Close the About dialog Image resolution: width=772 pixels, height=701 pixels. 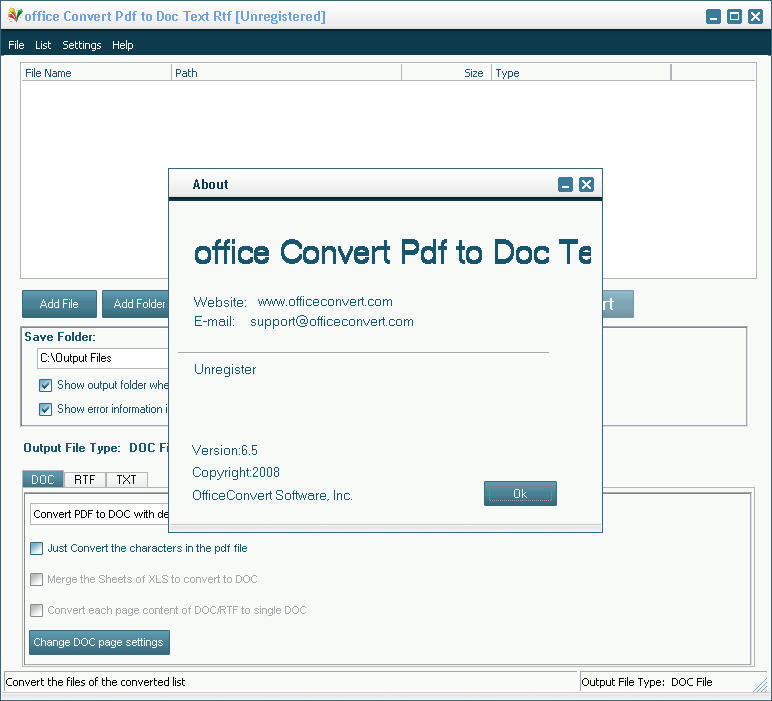pyautogui.click(x=586, y=185)
